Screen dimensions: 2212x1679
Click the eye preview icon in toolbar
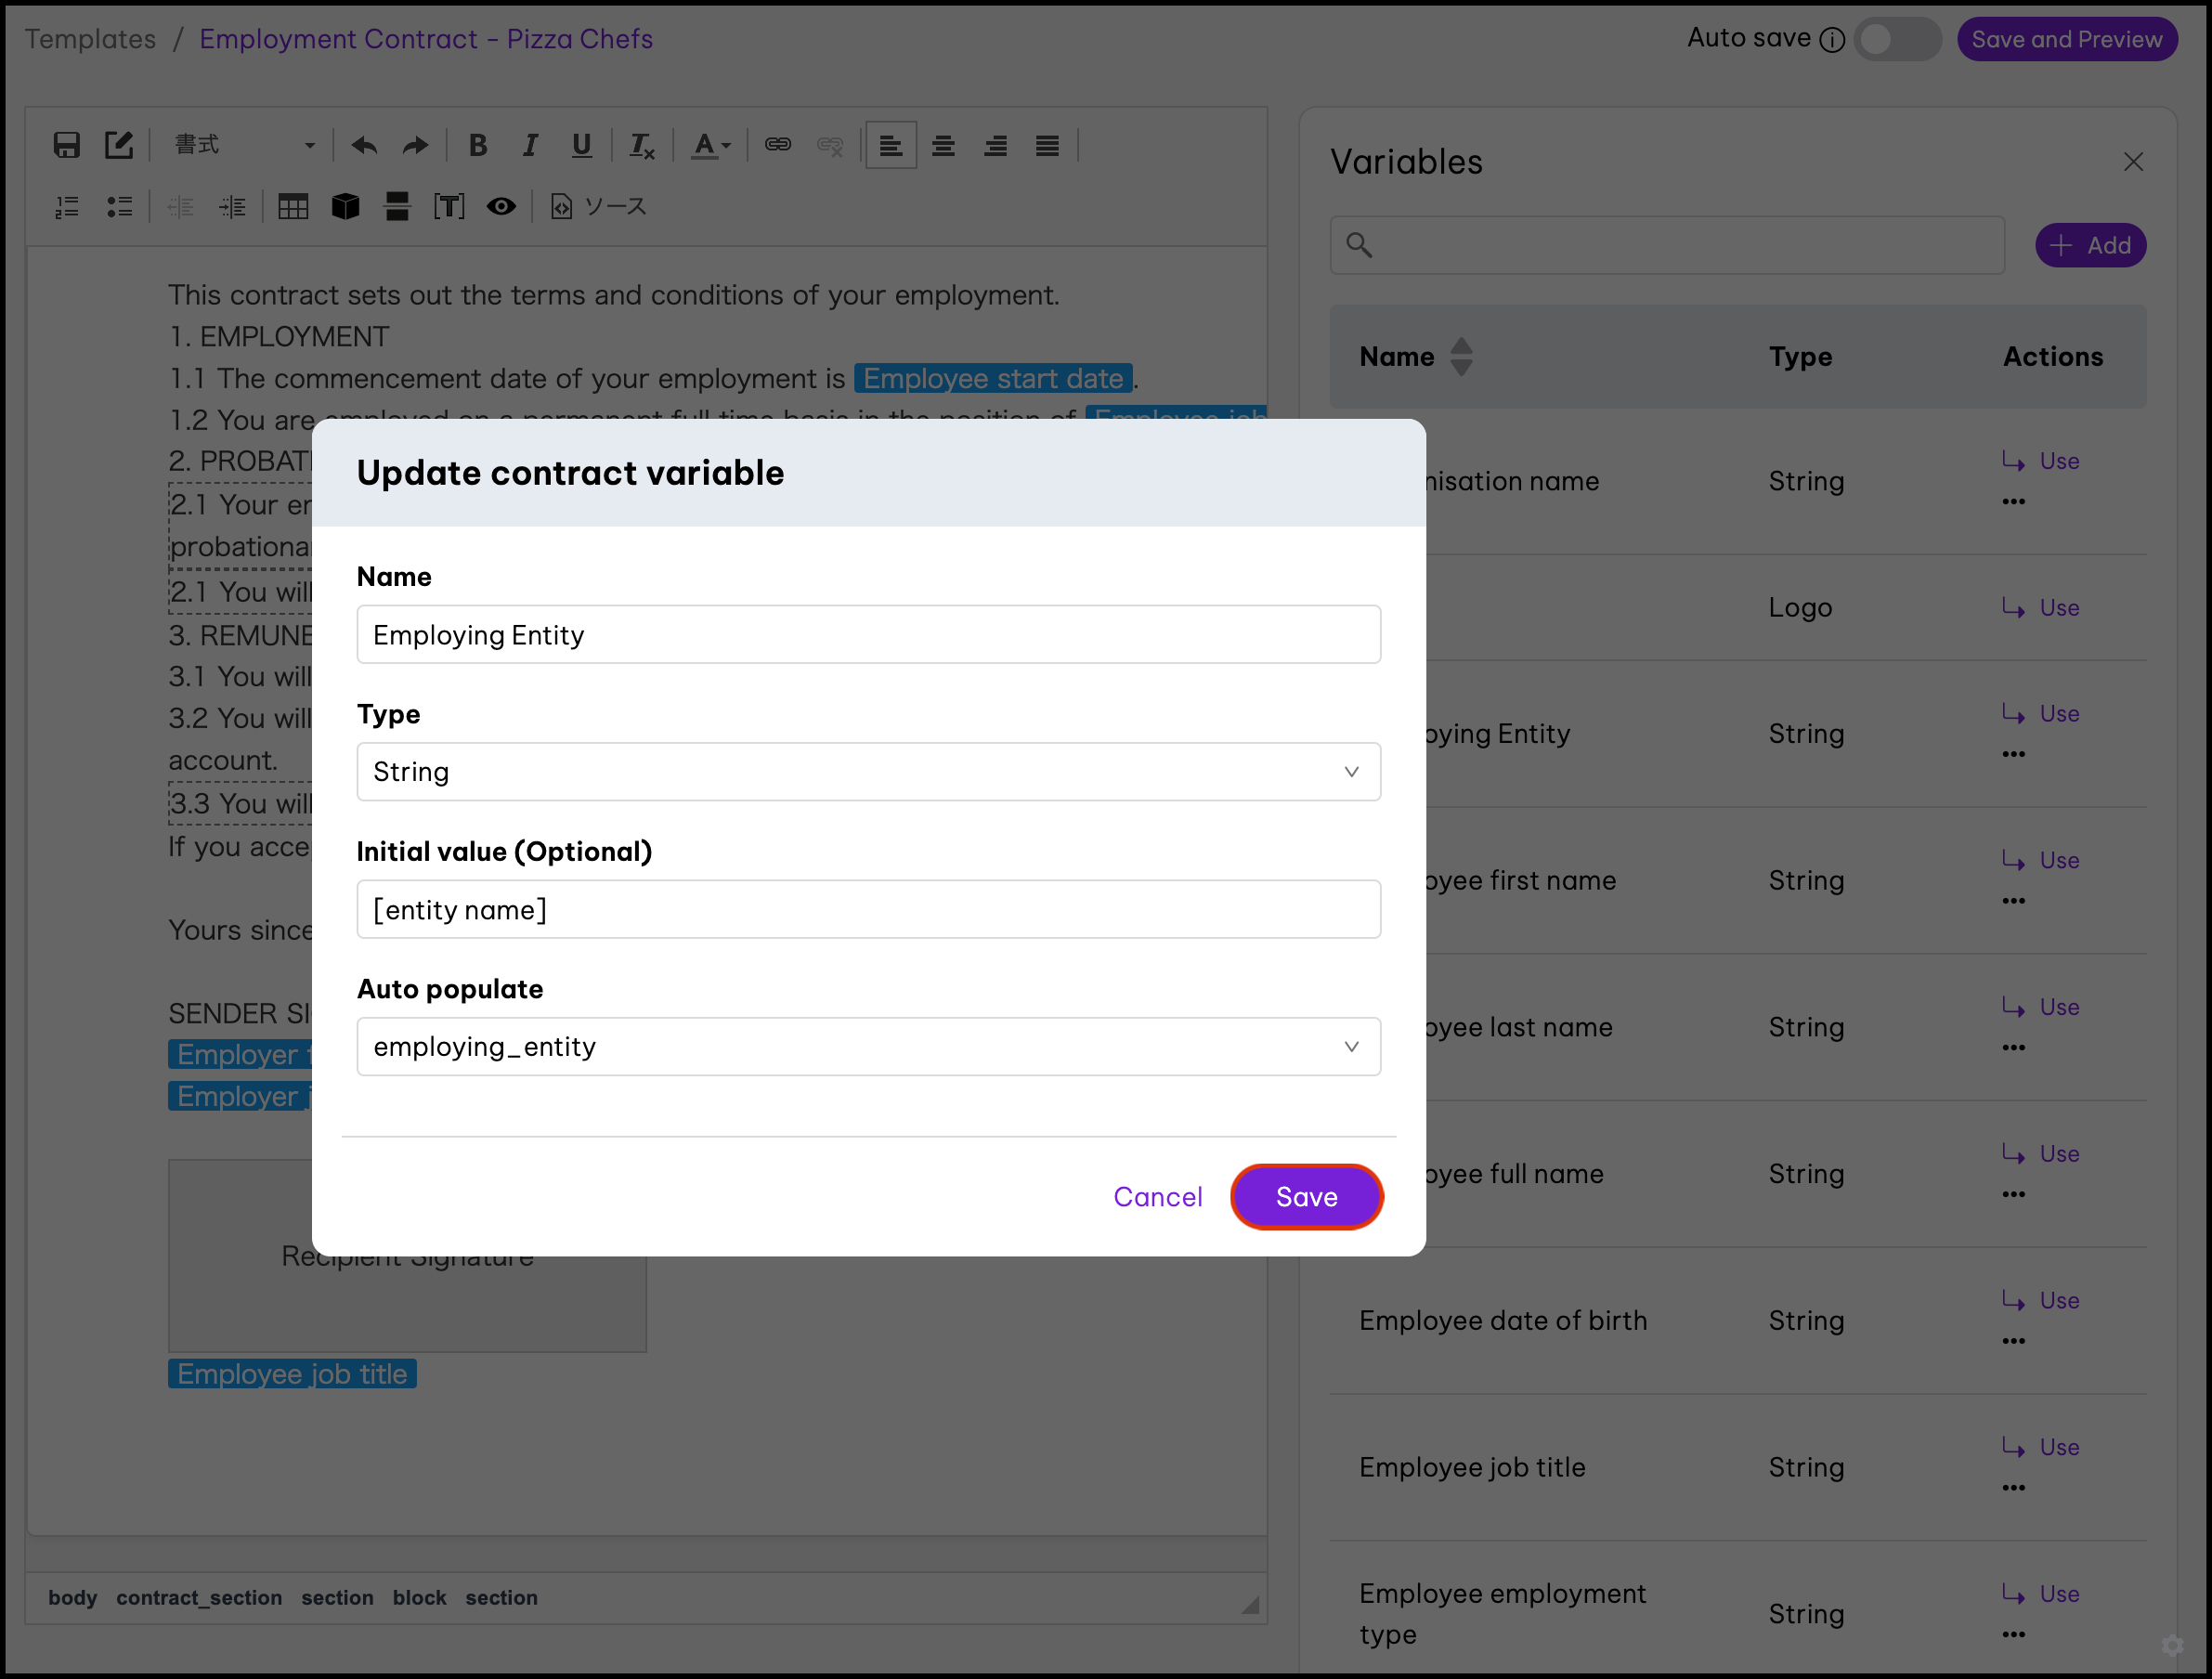[501, 207]
